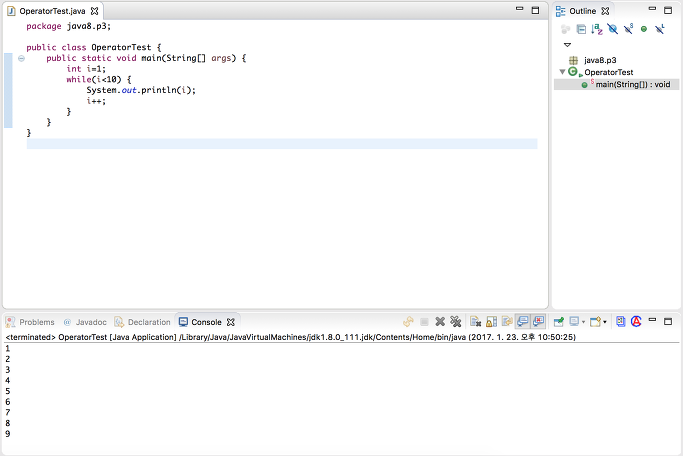Toggle Hide Static Fields and Methods
The height and width of the screenshot is (456, 683).
628,29
